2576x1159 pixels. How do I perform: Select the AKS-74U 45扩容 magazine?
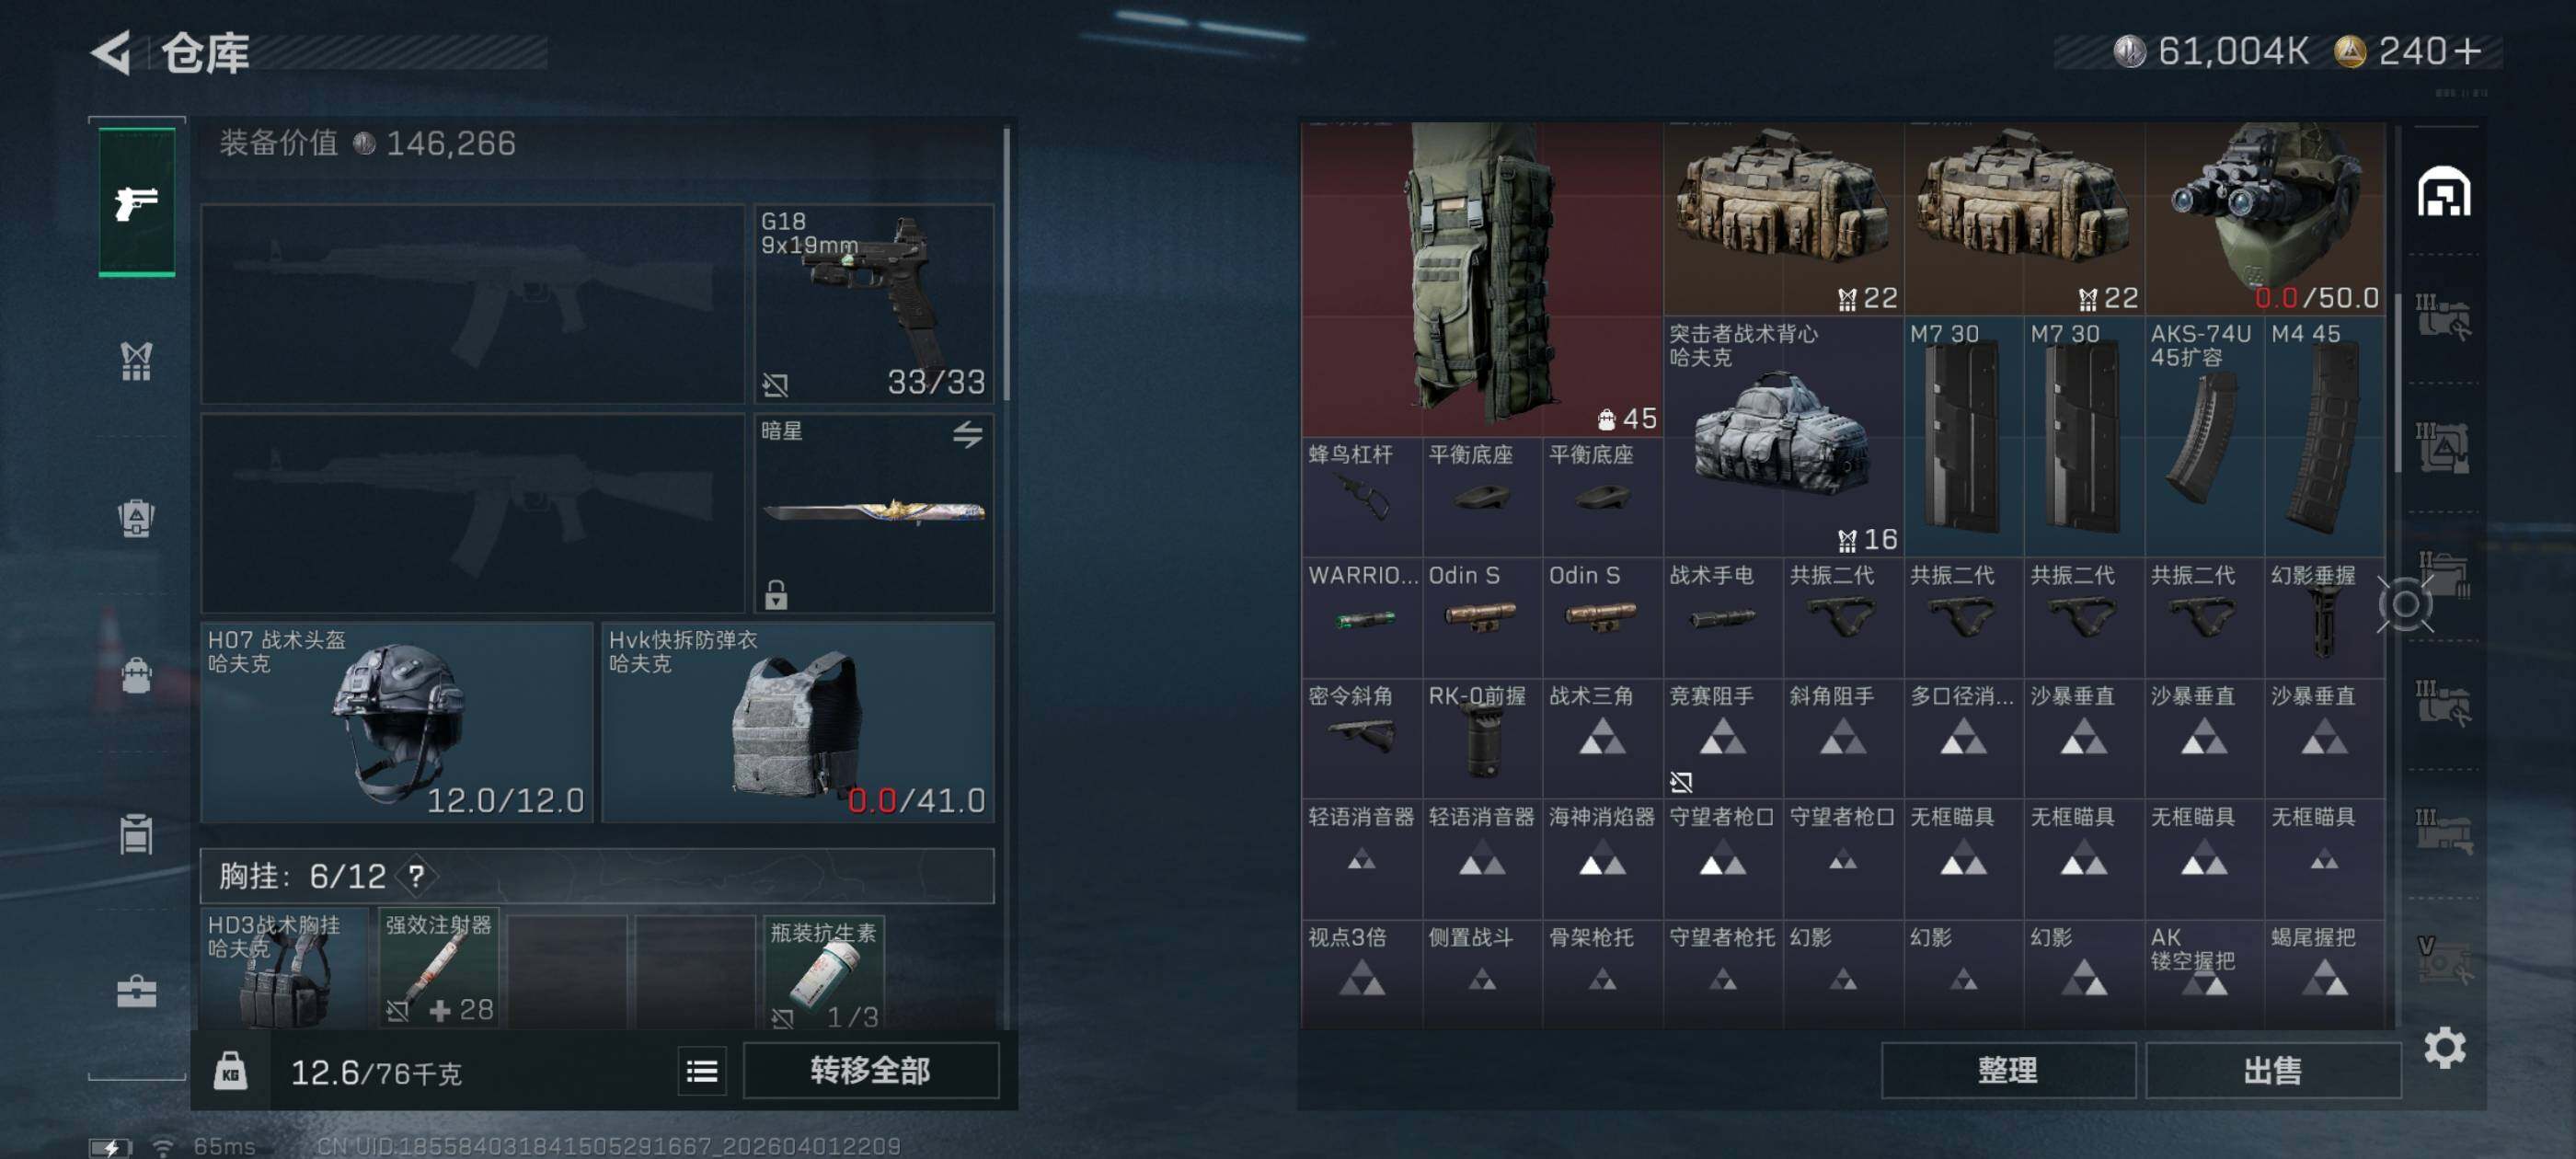coord(2204,436)
